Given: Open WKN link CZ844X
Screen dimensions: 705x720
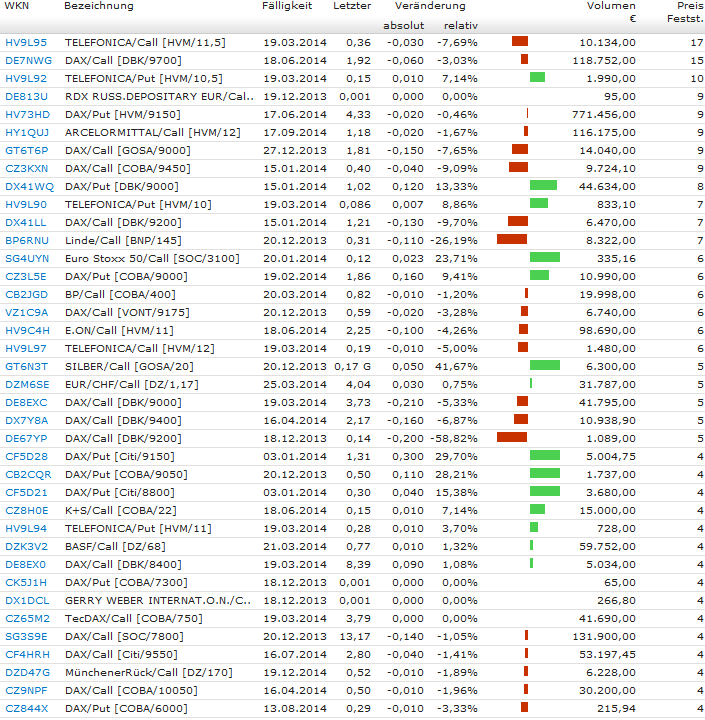Looking at the screenshot, I should [27, 709].
